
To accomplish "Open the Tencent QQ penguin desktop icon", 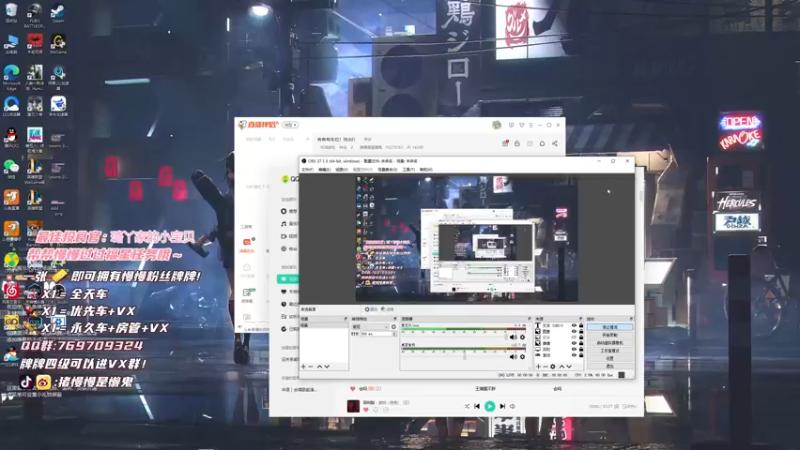I will (x=11, y=137).
